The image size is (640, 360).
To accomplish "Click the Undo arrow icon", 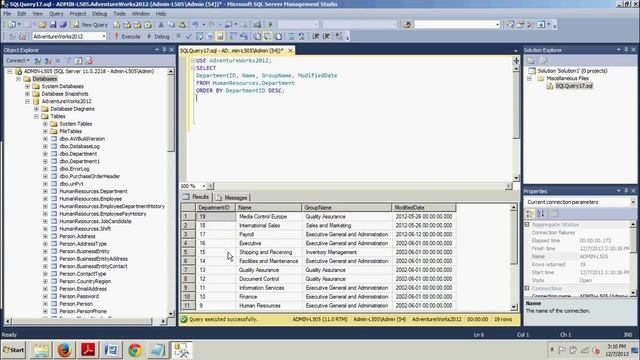I will pos(196,25).
